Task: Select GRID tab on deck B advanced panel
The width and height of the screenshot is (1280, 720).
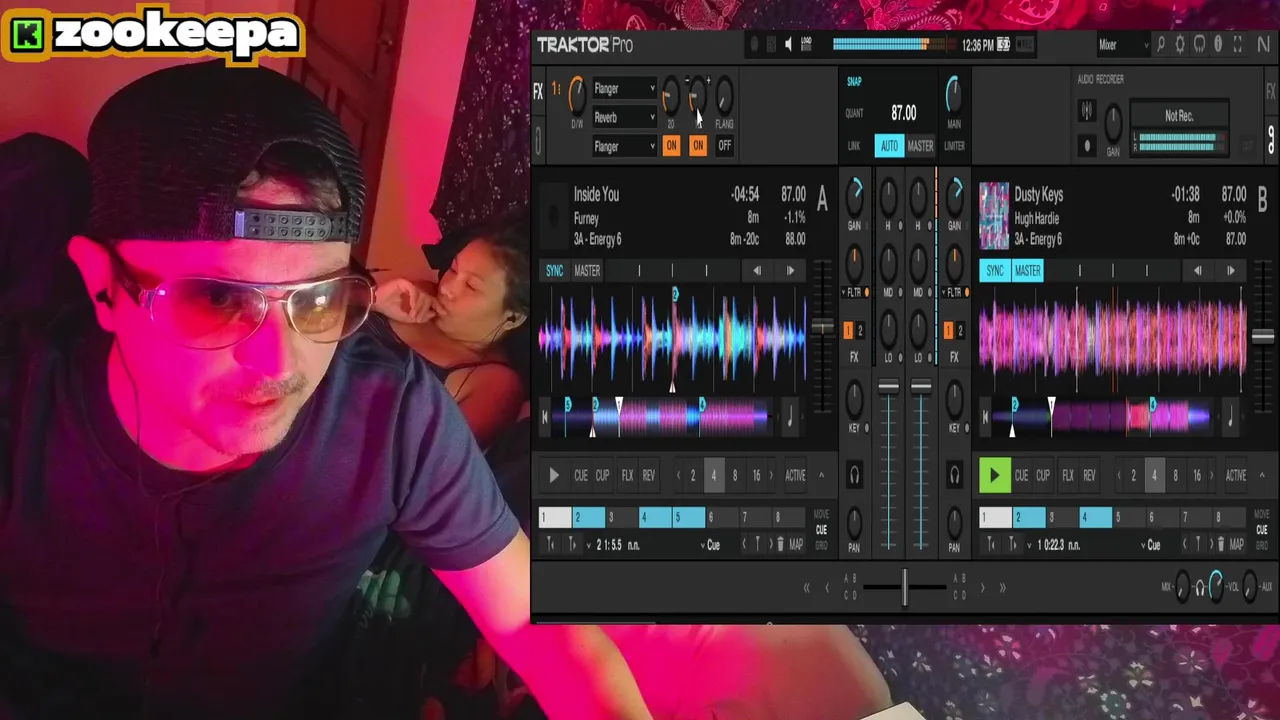Action: 1262,546
